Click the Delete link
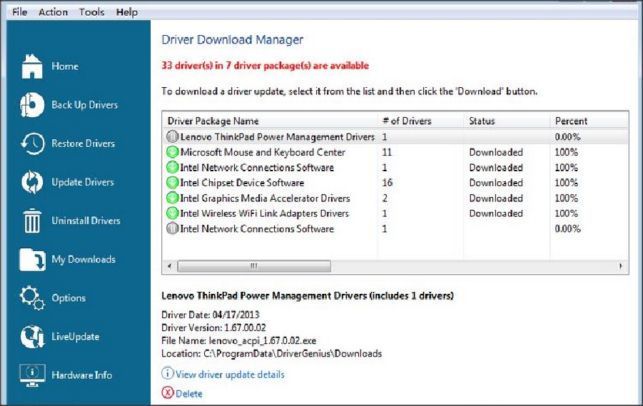The image size is (643, 406). pyautogui.click(x=189, y=394)
